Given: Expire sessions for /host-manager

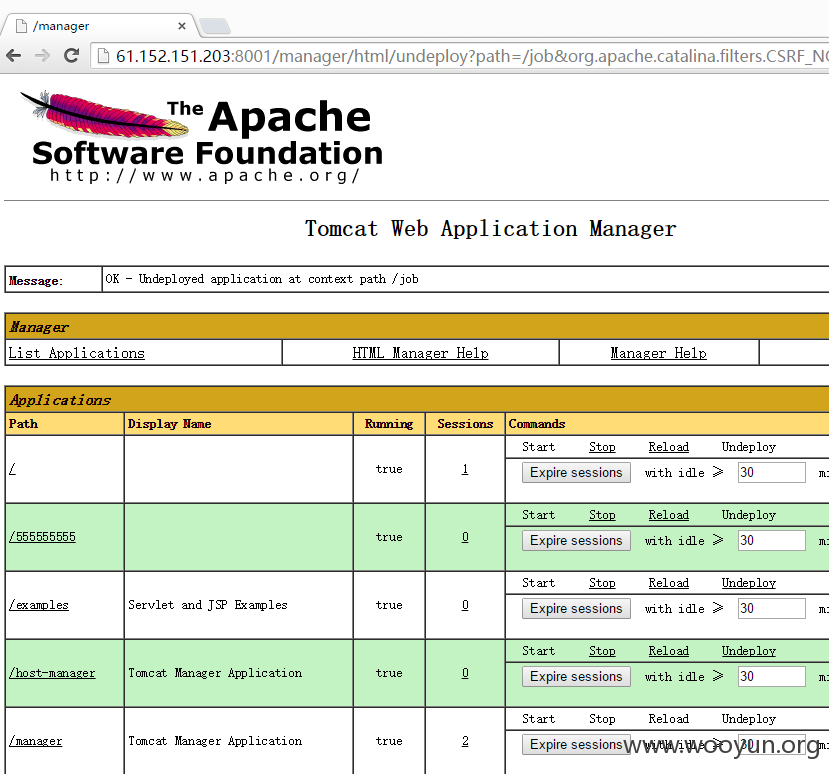Looking at the screenshot, I should point(576,676).
